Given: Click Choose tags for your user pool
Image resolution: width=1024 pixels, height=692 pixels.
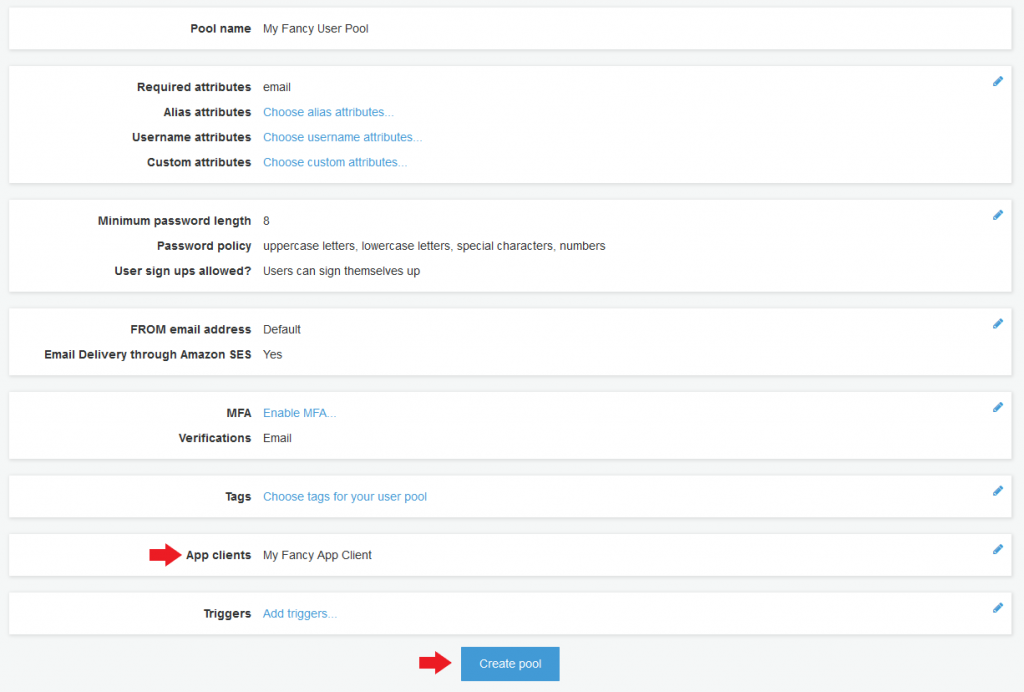Looking at the screenshot, I should (x=344, y=497).
